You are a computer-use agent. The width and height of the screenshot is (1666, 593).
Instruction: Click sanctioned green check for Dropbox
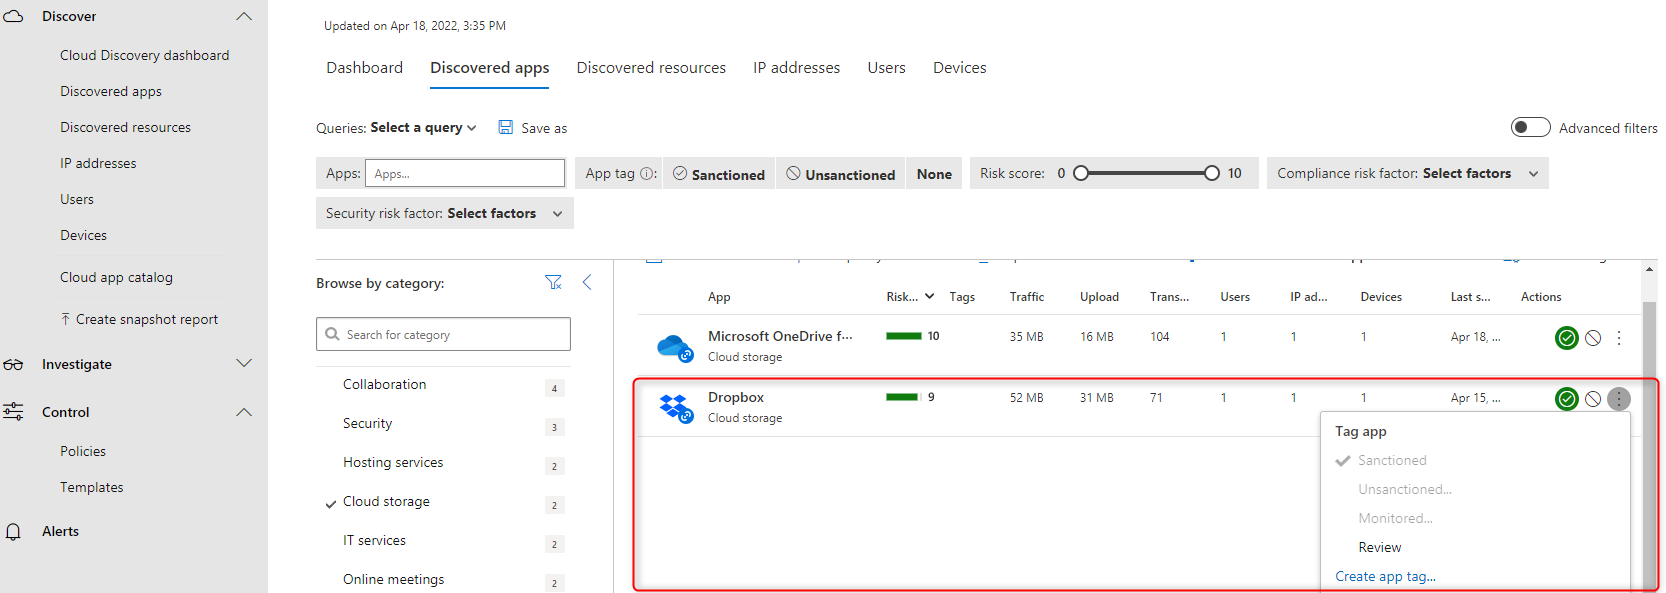click(1566, 399)
